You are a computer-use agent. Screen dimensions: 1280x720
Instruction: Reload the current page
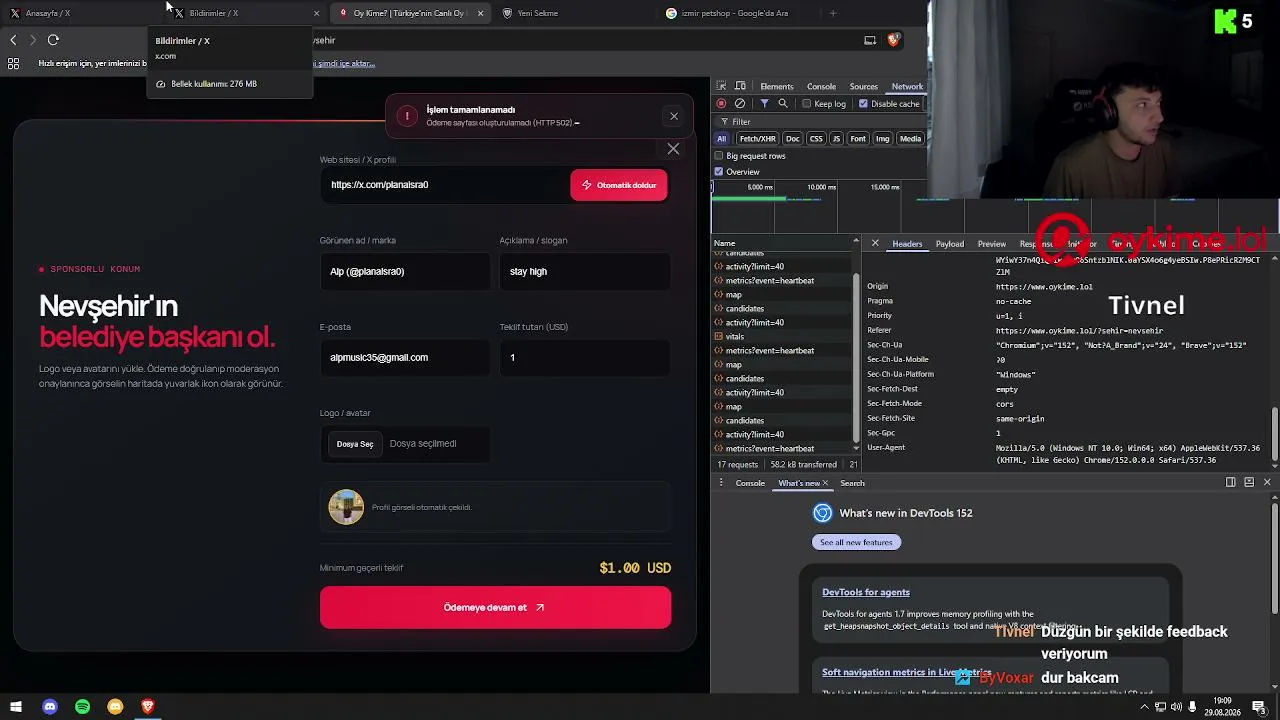click(53, 40)
